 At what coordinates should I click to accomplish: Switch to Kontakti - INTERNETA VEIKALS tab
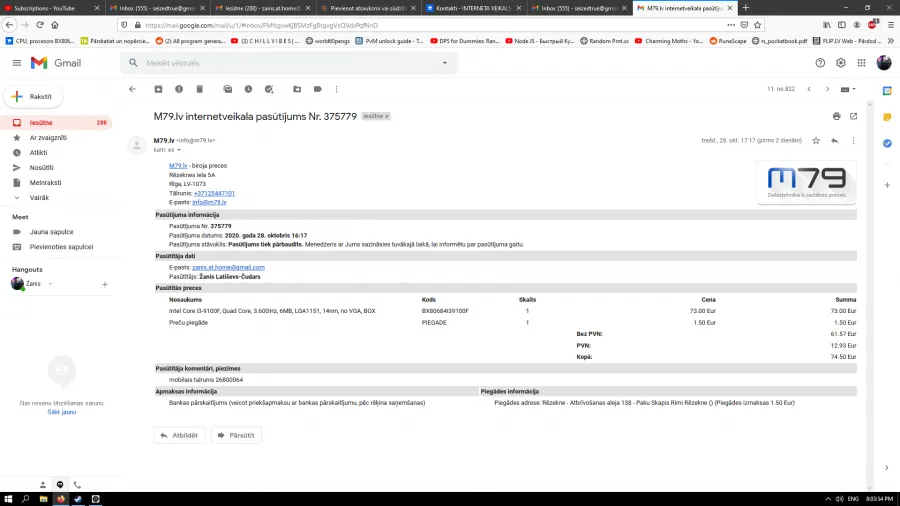(473, 8)
